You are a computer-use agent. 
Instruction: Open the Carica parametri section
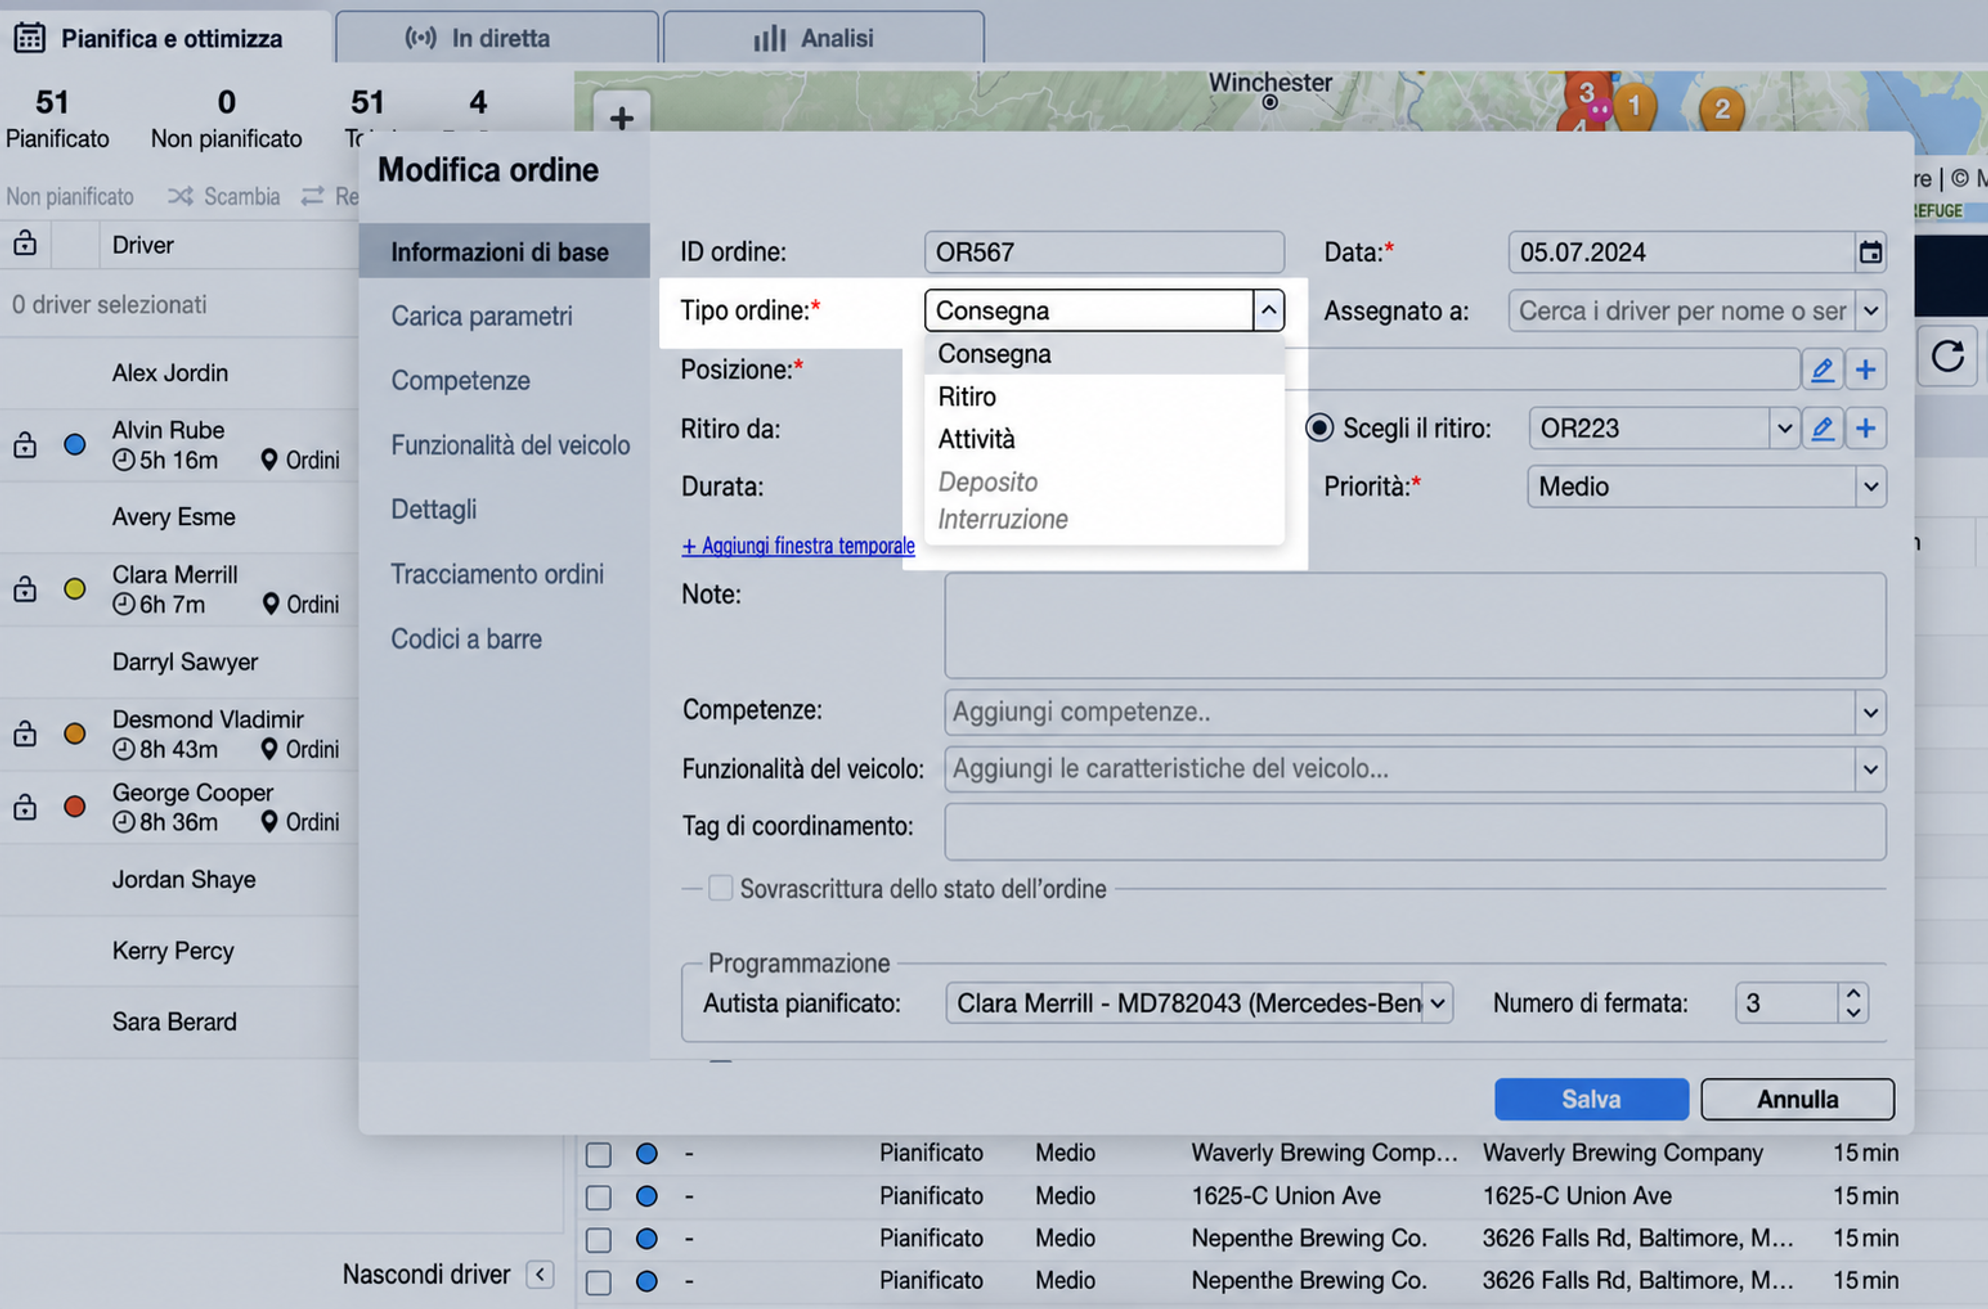482,316
